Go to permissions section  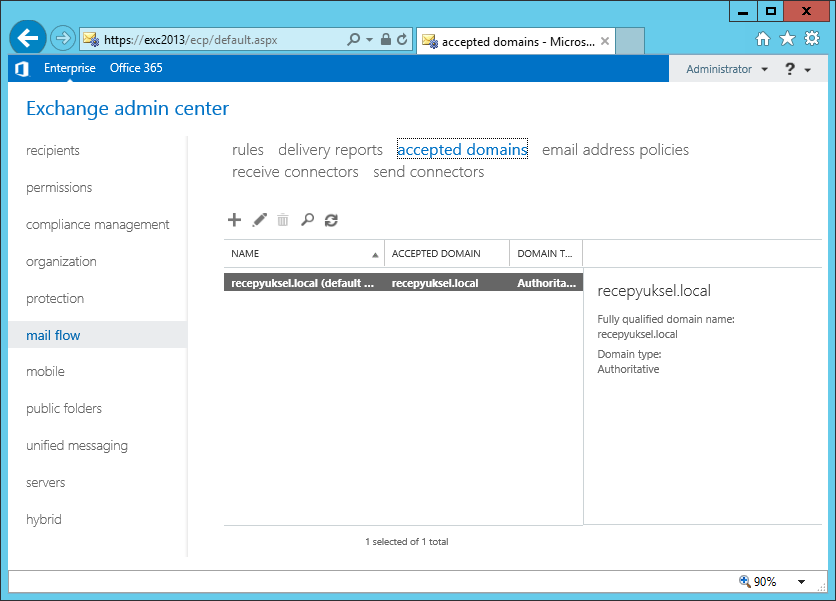[59, 188]
